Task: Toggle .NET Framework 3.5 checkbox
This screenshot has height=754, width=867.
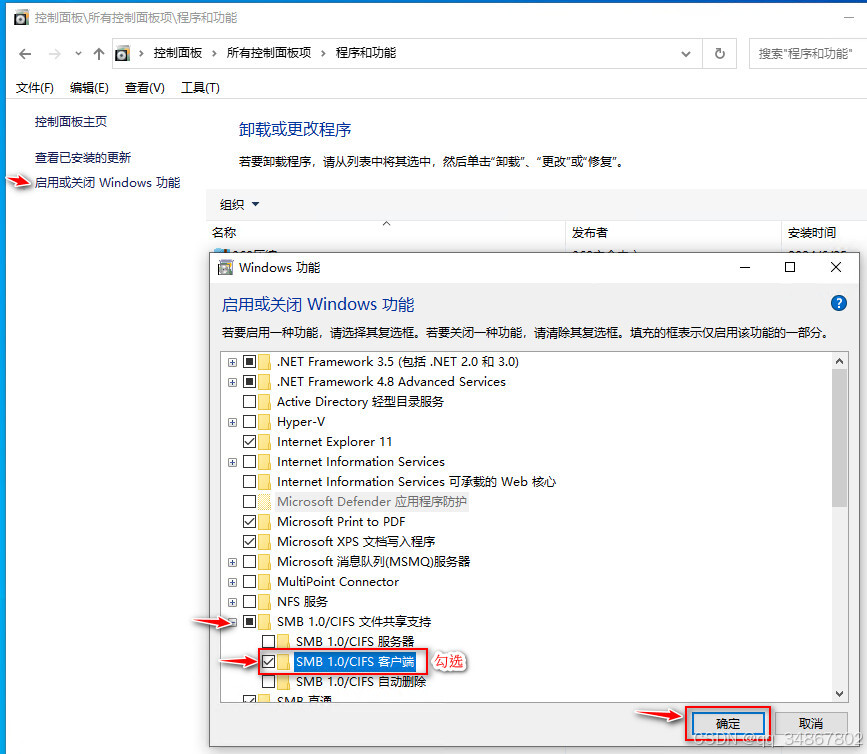Action: point(249,362)
